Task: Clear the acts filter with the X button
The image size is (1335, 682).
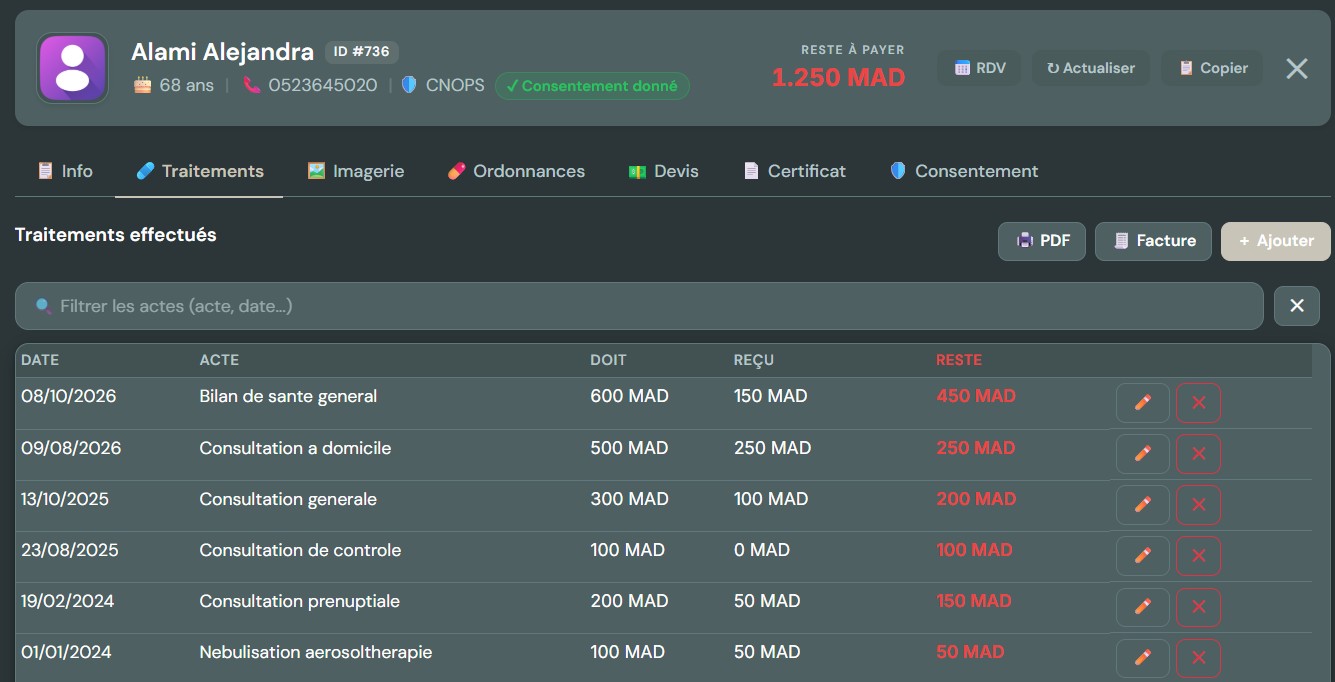Action: pyautogui.click(x=1297, y=306)
